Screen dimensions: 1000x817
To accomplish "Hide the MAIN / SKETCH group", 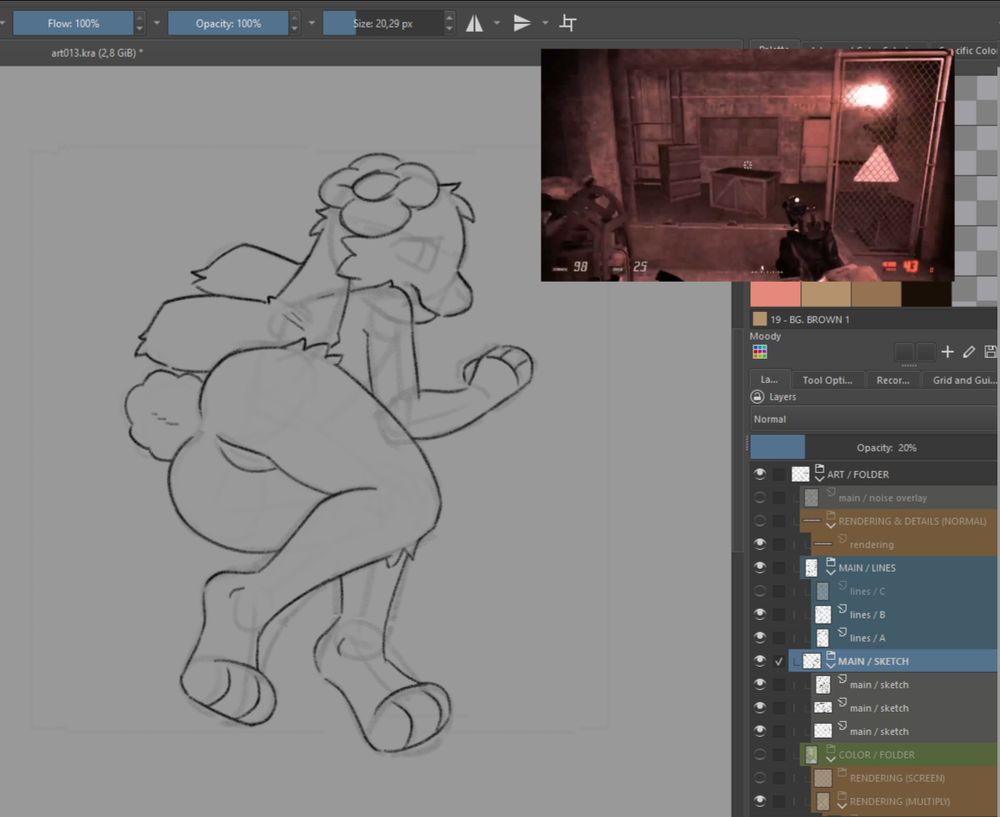I will click(760, 661).
